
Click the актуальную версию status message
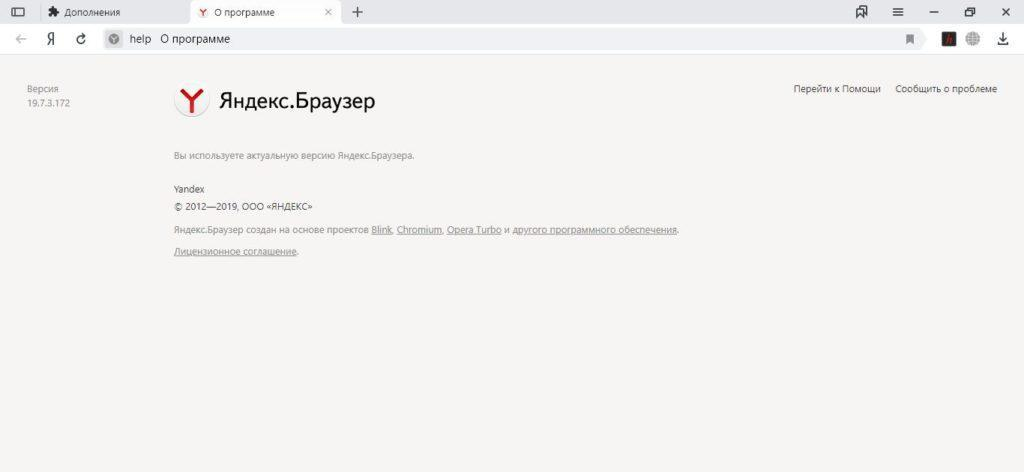(x=294, y=155)
